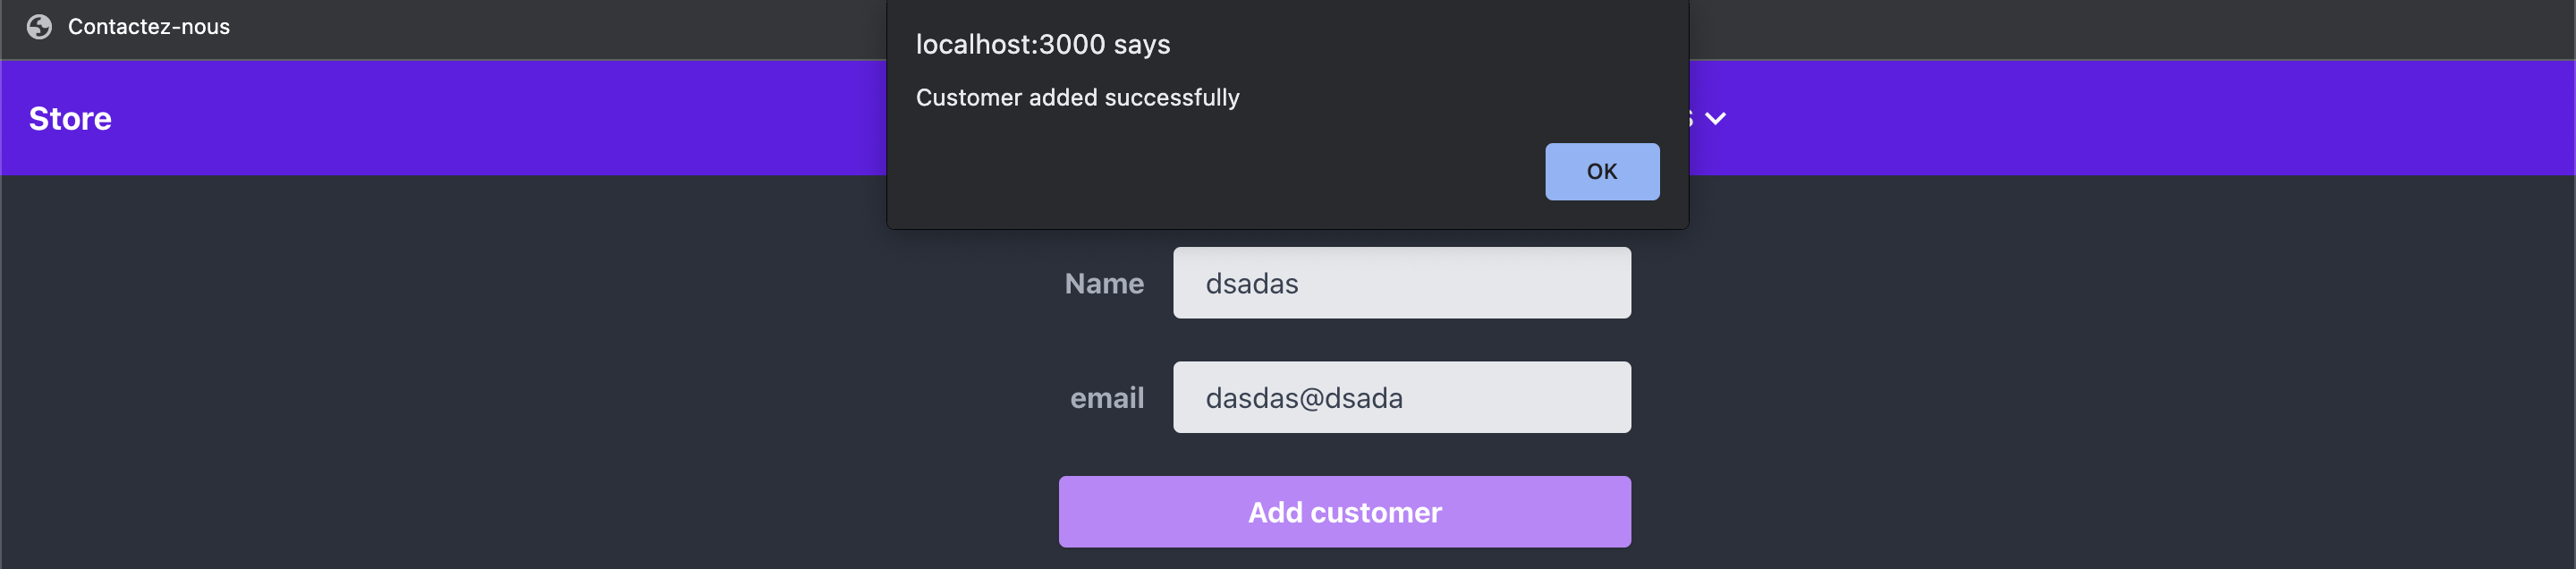Screen dimensions: 2576x569
Task: Click the globe favicon in browser tab
Action: (39, 27)
